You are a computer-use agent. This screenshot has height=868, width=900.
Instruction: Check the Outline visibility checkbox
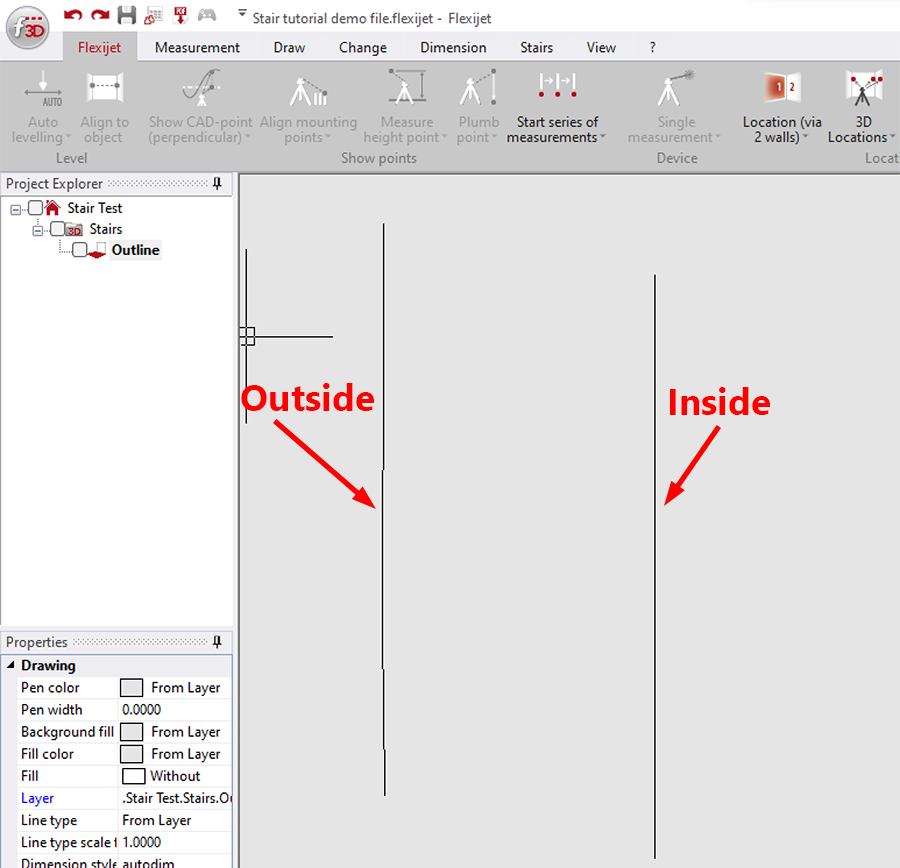click(x=81, y=250)
